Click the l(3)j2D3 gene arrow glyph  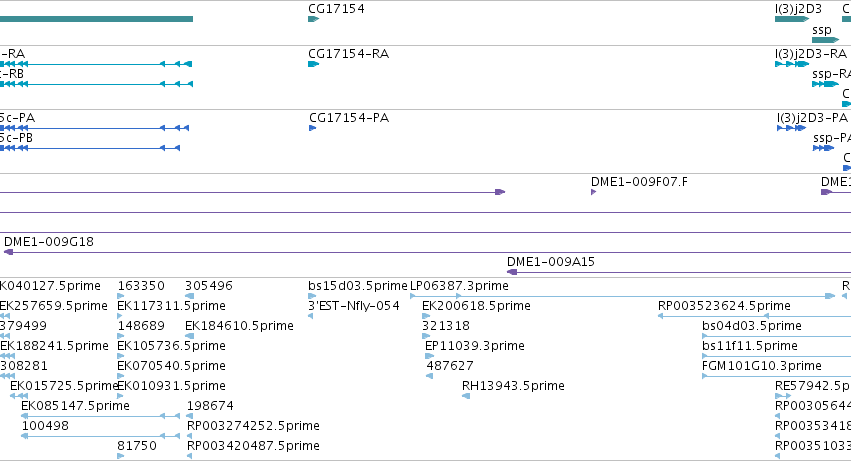tap(792, 19)
